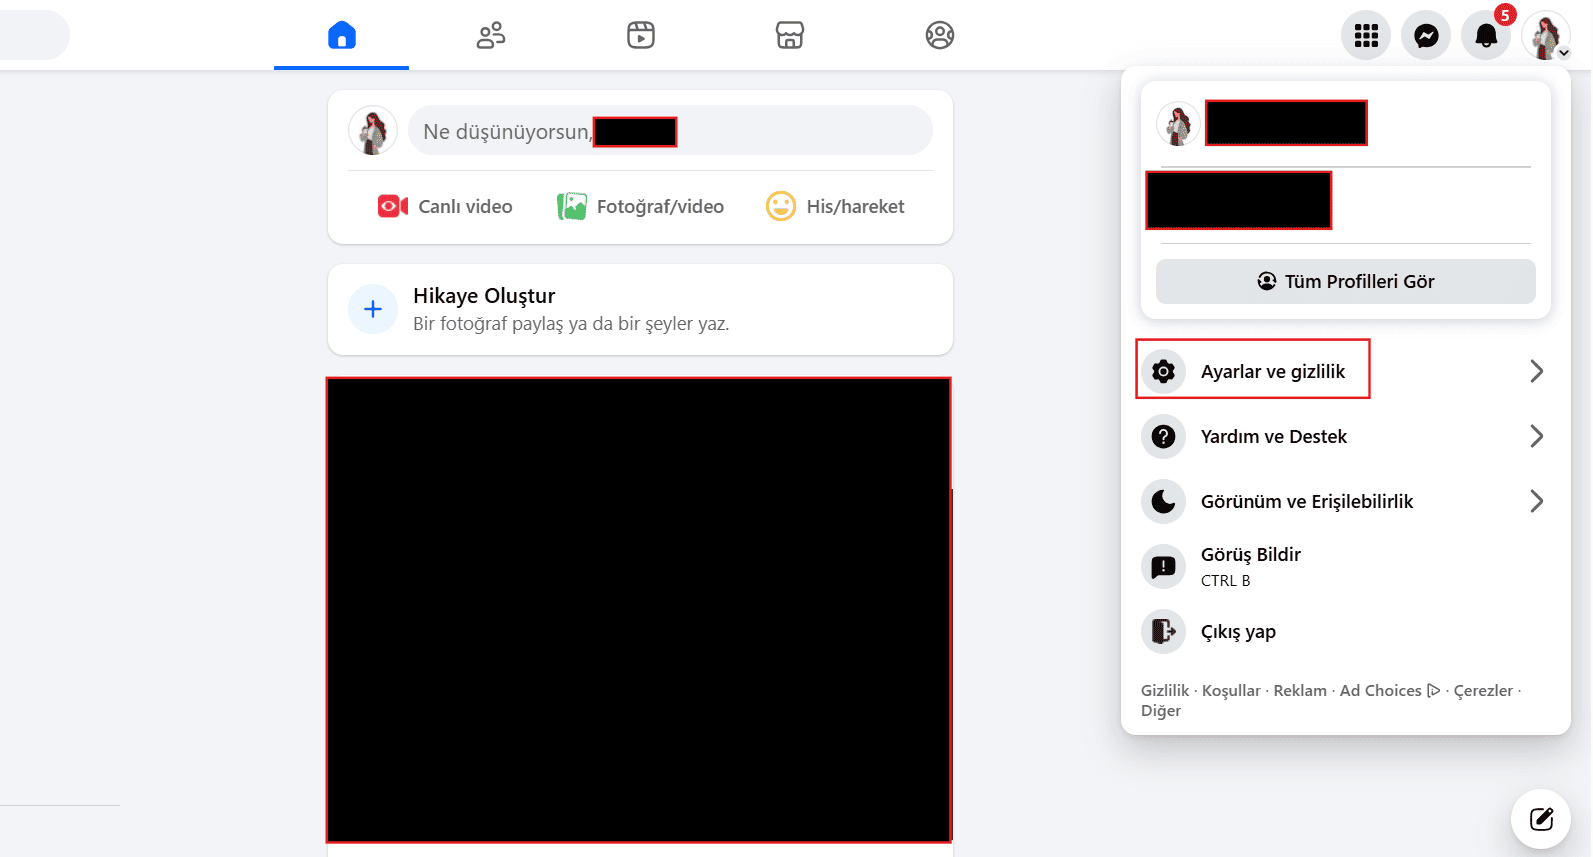The image size is (1593, 857).
Task: Click the logout door icon
Action: 1163,631
